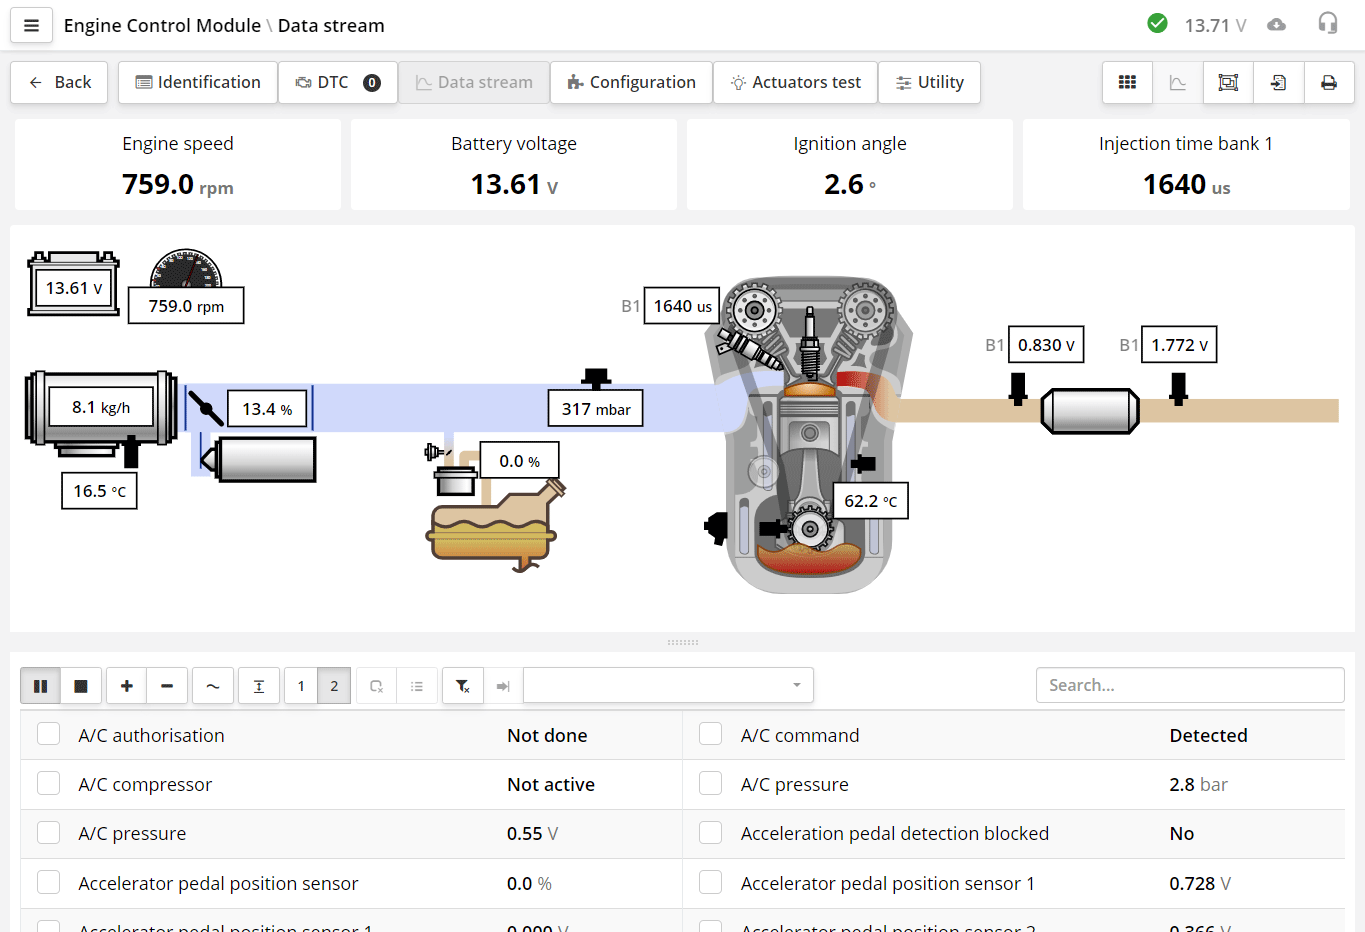Tick the A/C command checkbox
Image resolution: width=1365 pixels, height=932 pixels.
pyautogui.click(x=710, y=734)
